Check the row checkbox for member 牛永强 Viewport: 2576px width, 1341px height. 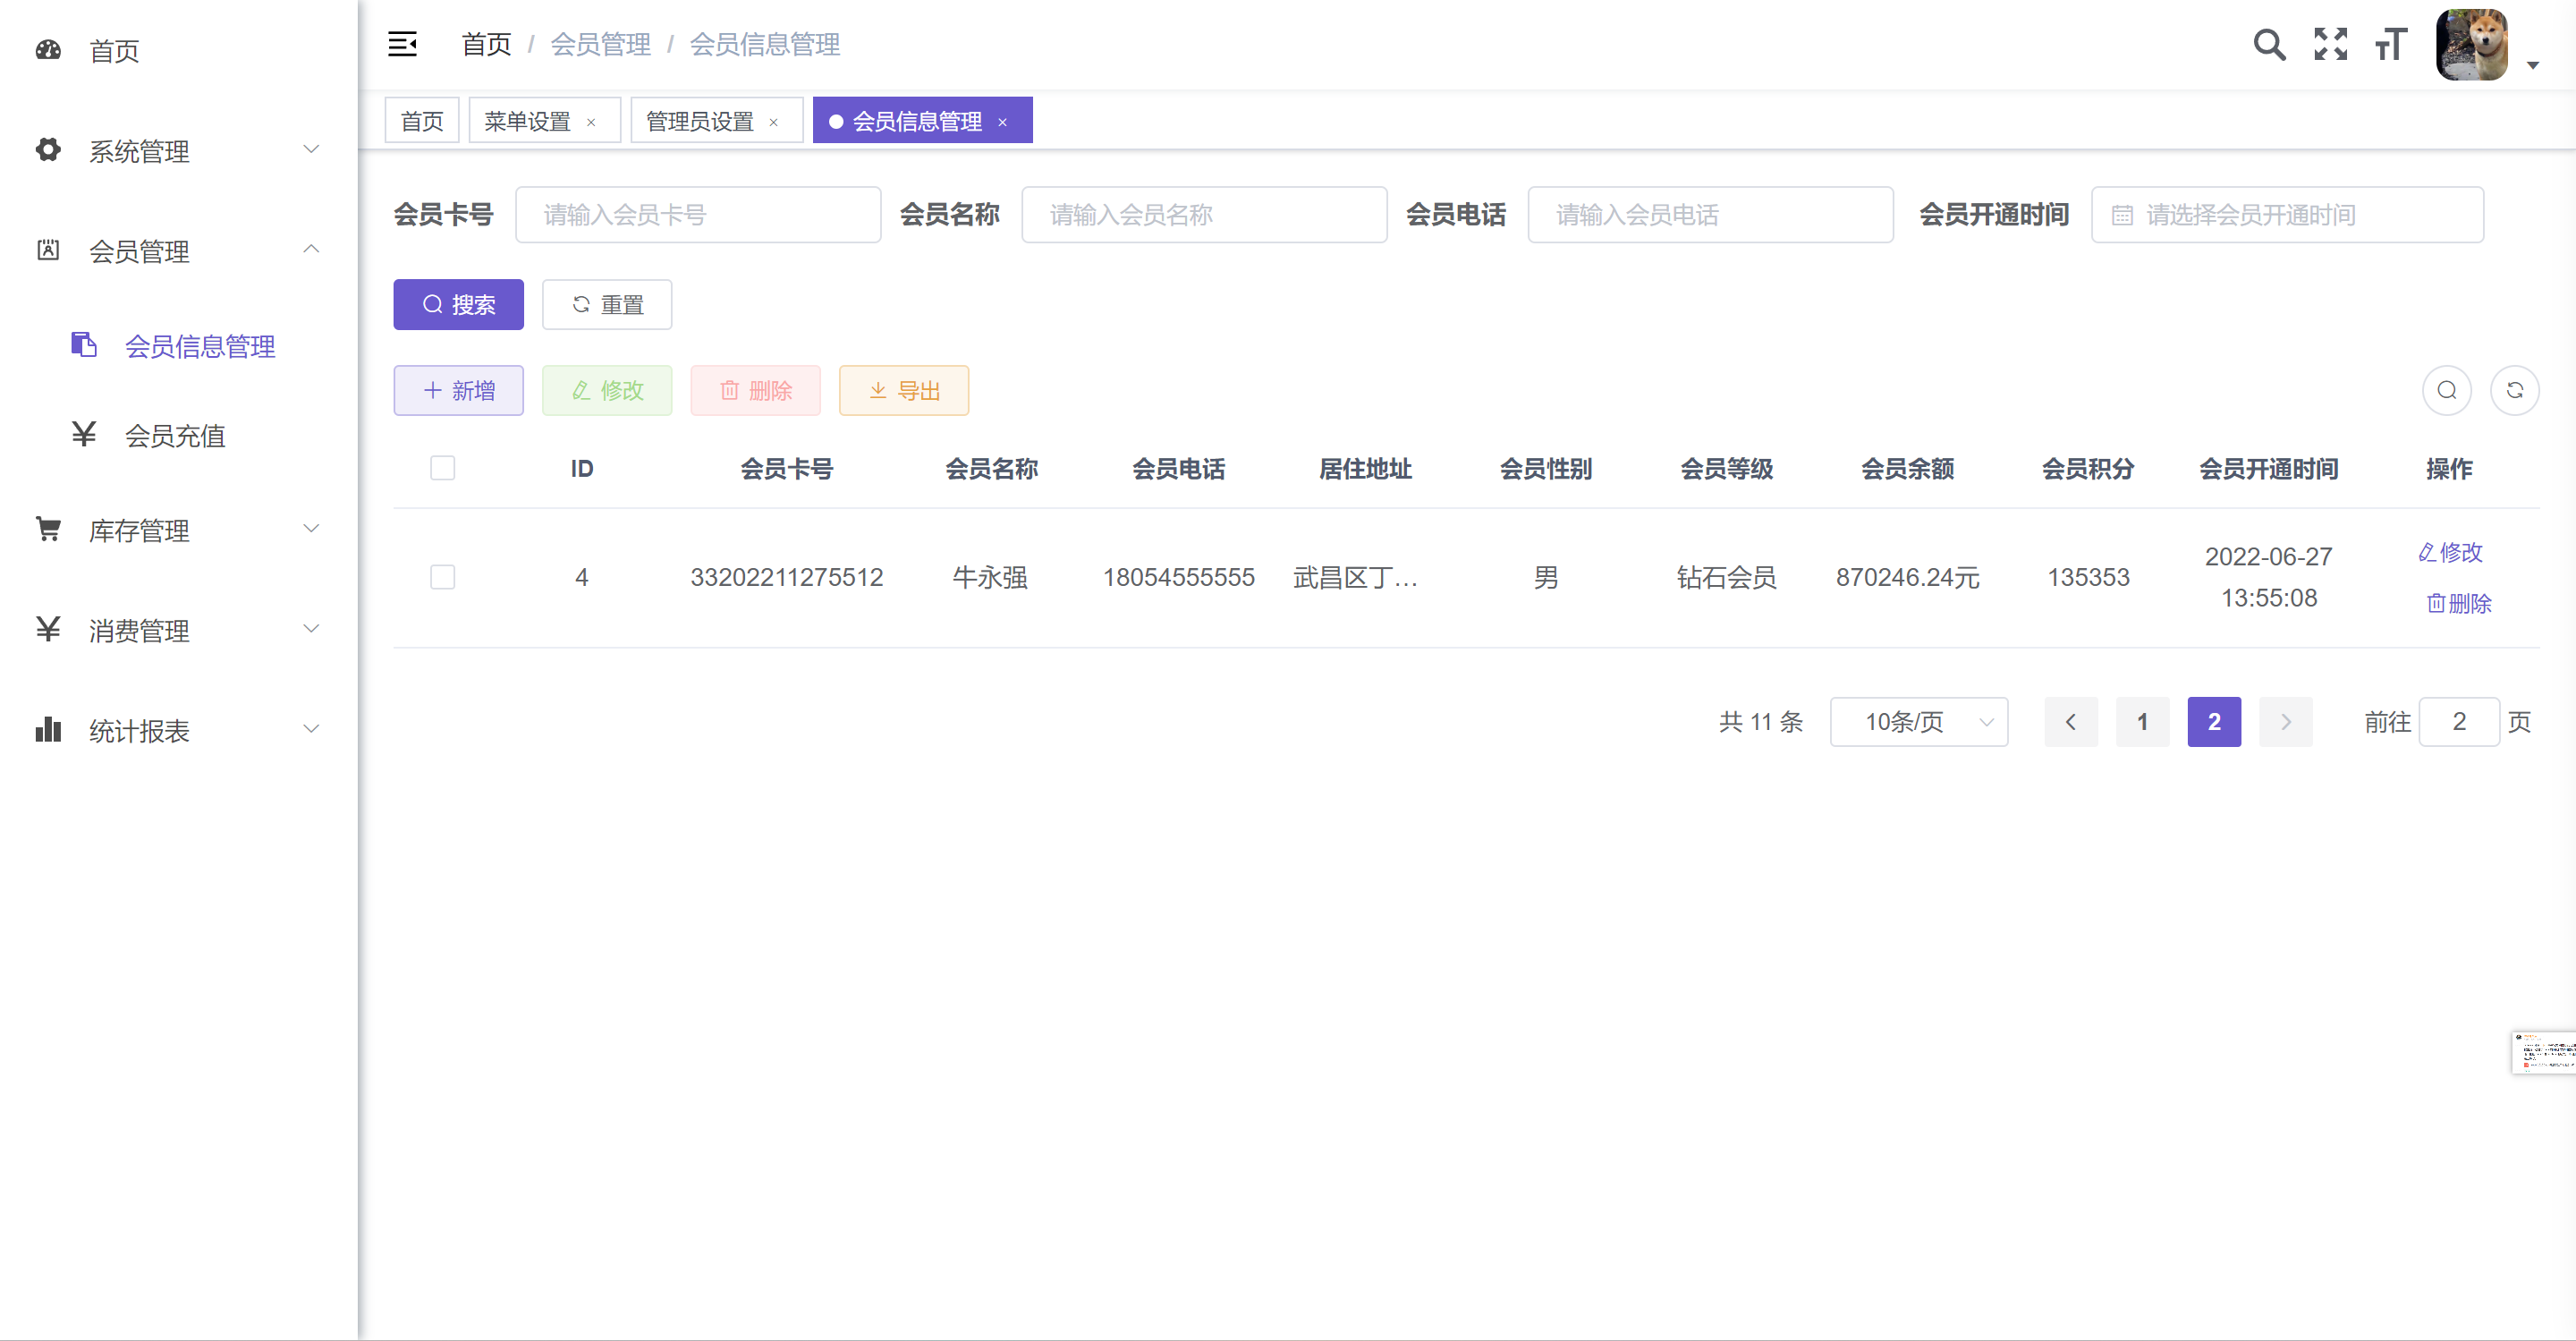click(x=442, y=577)
